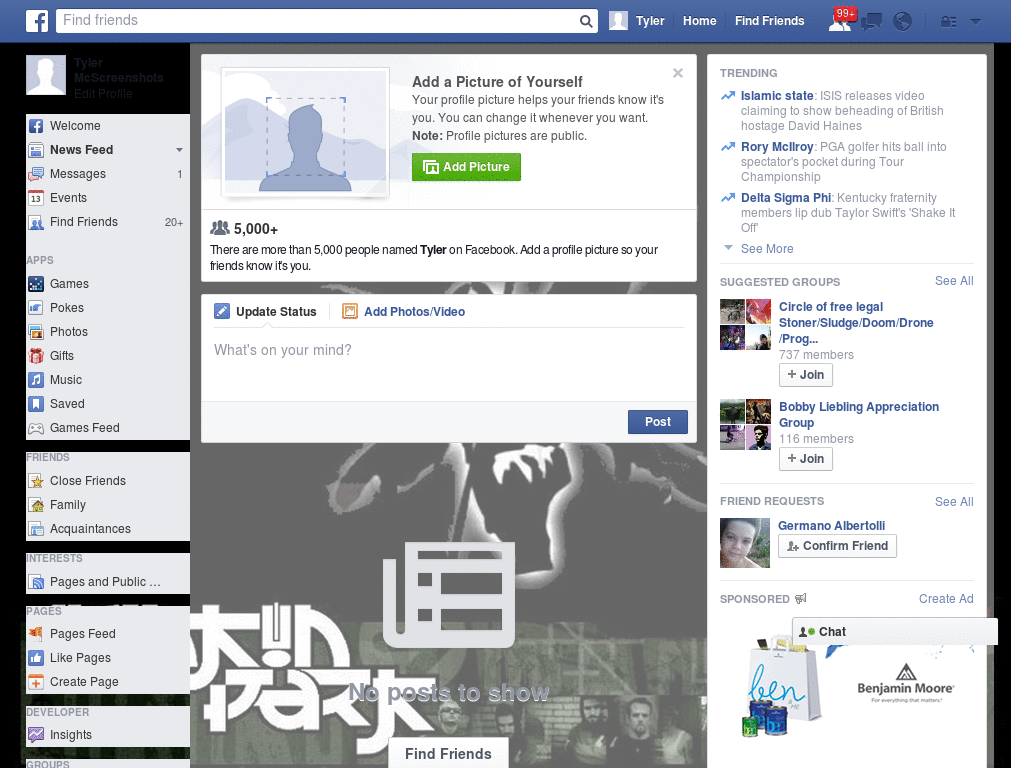Open the Rory McIlroy trending topic
1024x768 pixels.
(776, 147)
